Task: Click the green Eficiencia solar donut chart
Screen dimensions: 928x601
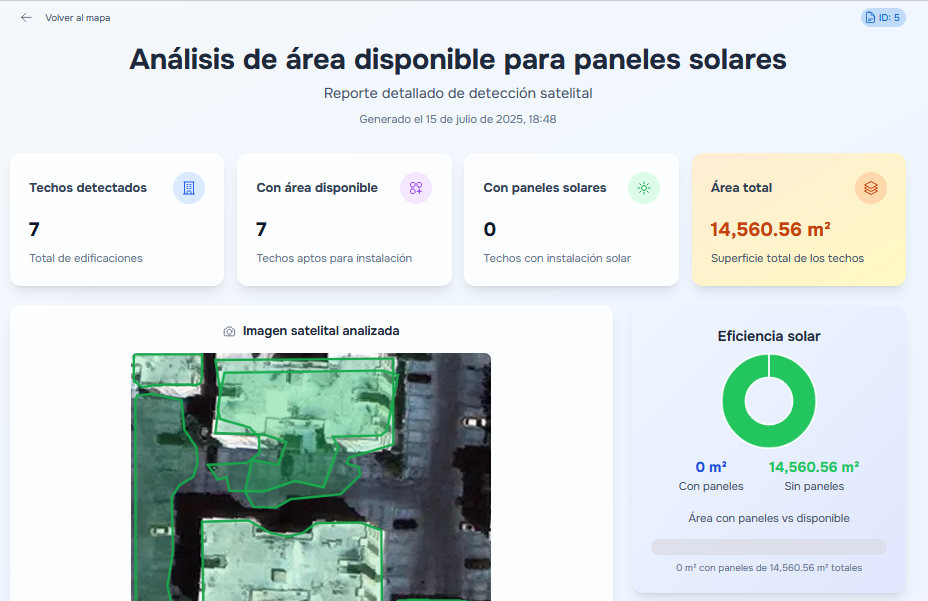Action: [769, 401]
